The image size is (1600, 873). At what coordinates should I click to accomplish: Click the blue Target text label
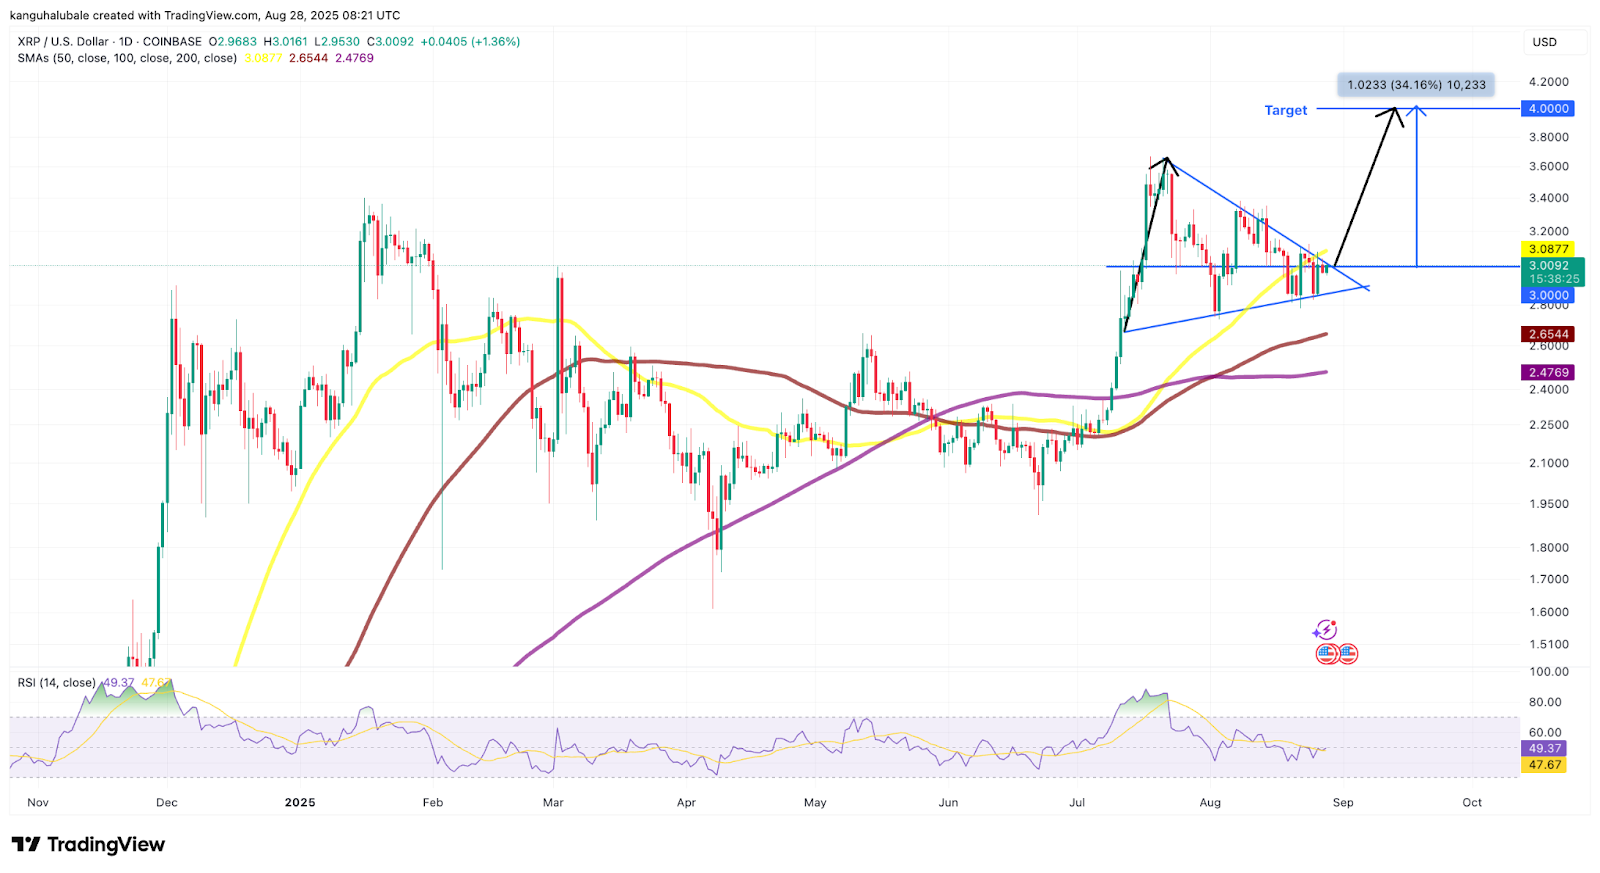click(x=1285, y=110)
